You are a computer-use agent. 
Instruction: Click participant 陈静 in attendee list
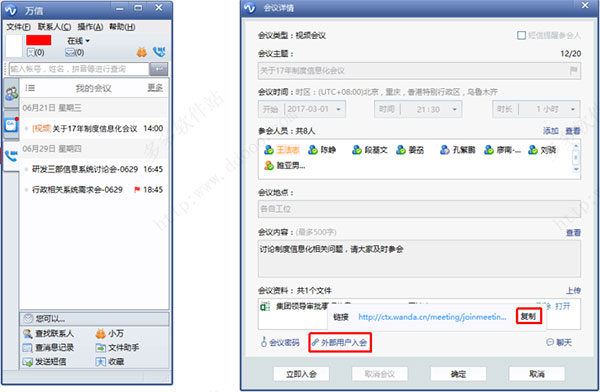click(322, 150)
